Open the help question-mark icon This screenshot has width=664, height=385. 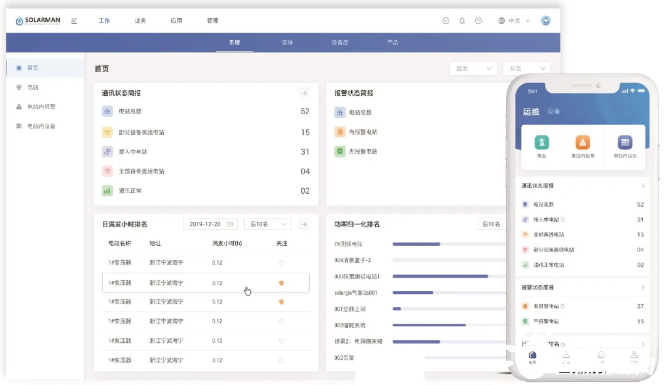[x=478, y=20]
